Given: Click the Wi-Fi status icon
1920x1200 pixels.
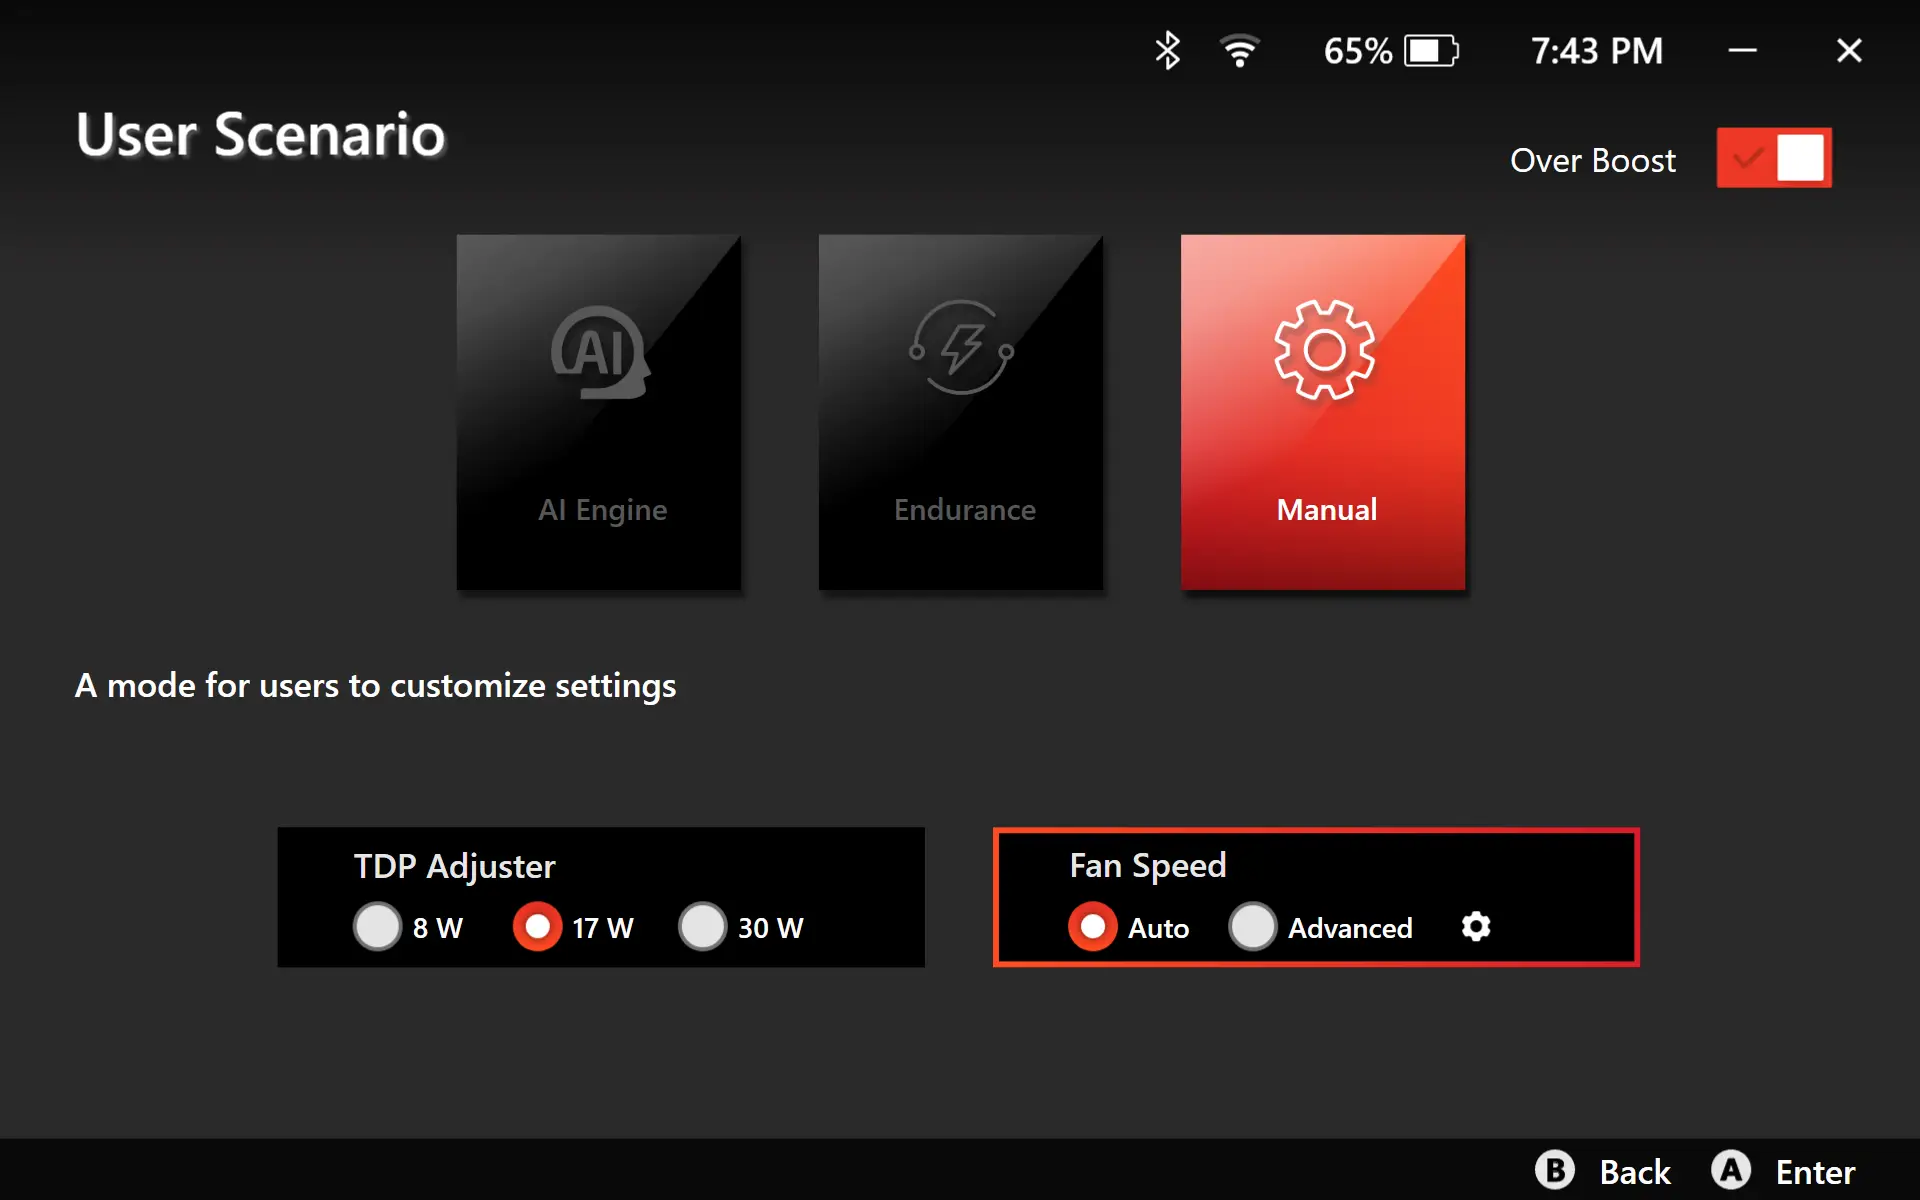Looking at the screenshot, I should pos(1239,51).
